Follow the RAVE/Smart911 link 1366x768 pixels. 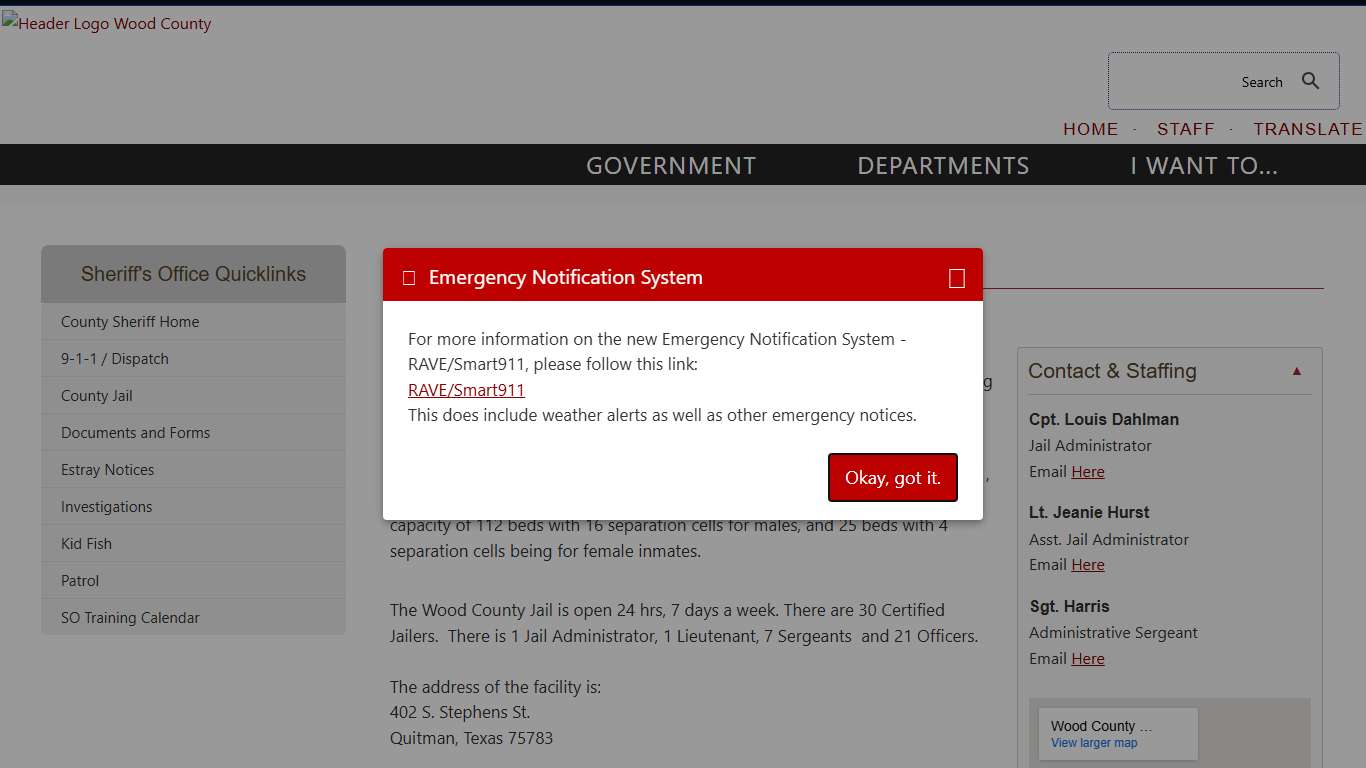[x=466, y=390]
